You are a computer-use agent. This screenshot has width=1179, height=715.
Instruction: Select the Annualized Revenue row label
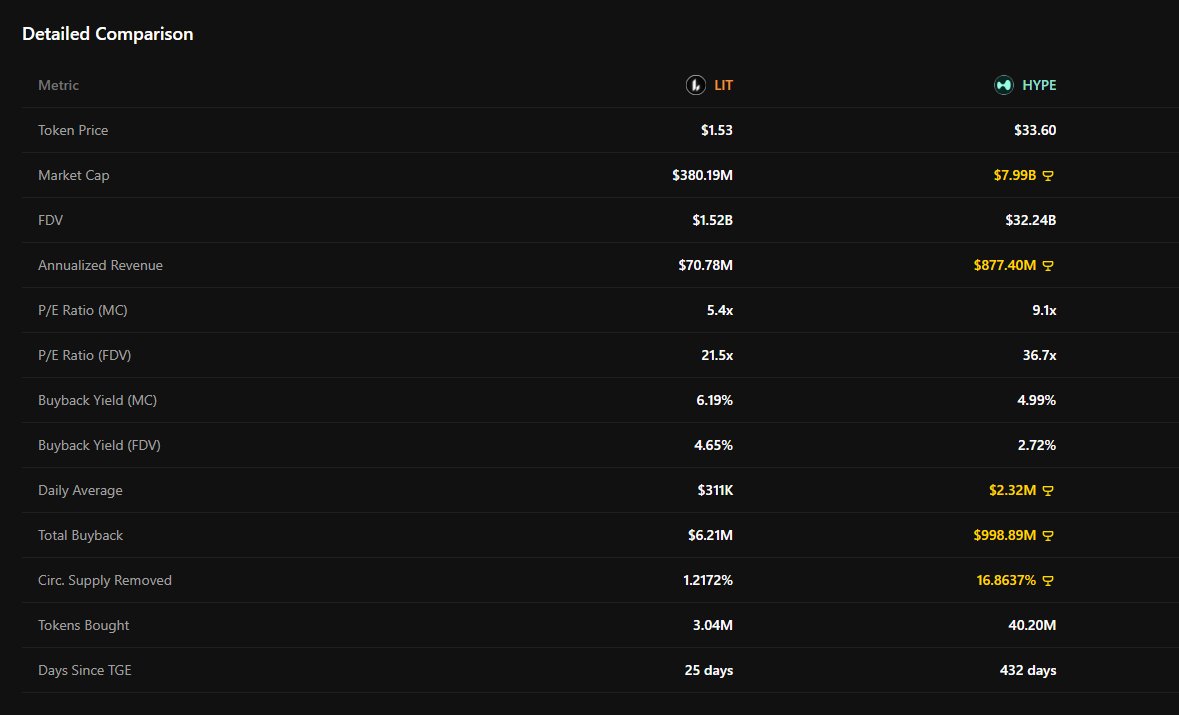coord(100,265)
